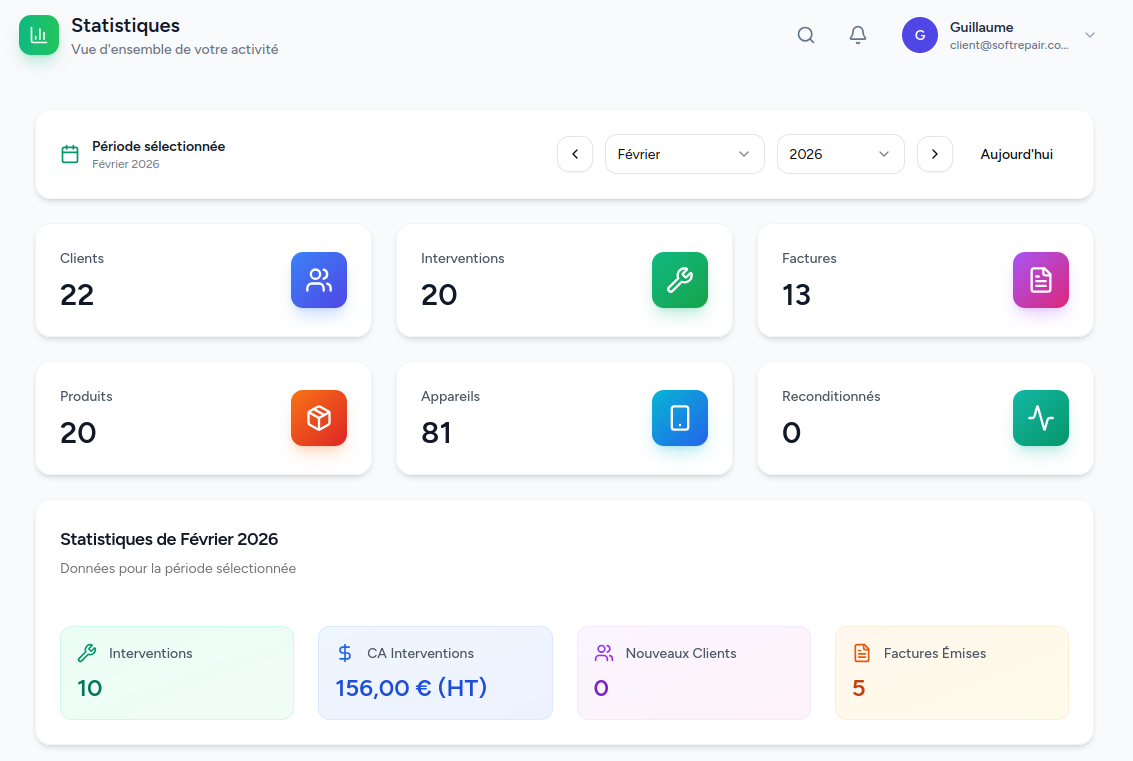This screenshot has height=761, width=1133.
Task: Go to previous month with left arrow
Action: click(x=574, y=153)
